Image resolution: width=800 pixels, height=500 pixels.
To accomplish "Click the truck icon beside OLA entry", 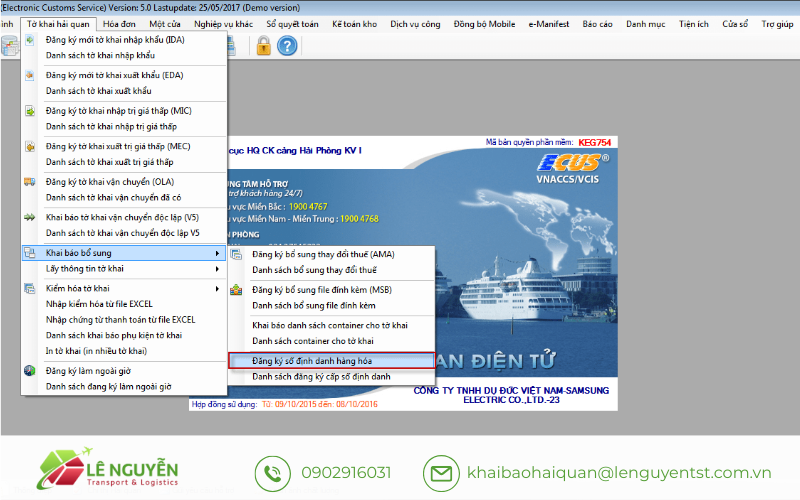I will click(x=30, y=182).
